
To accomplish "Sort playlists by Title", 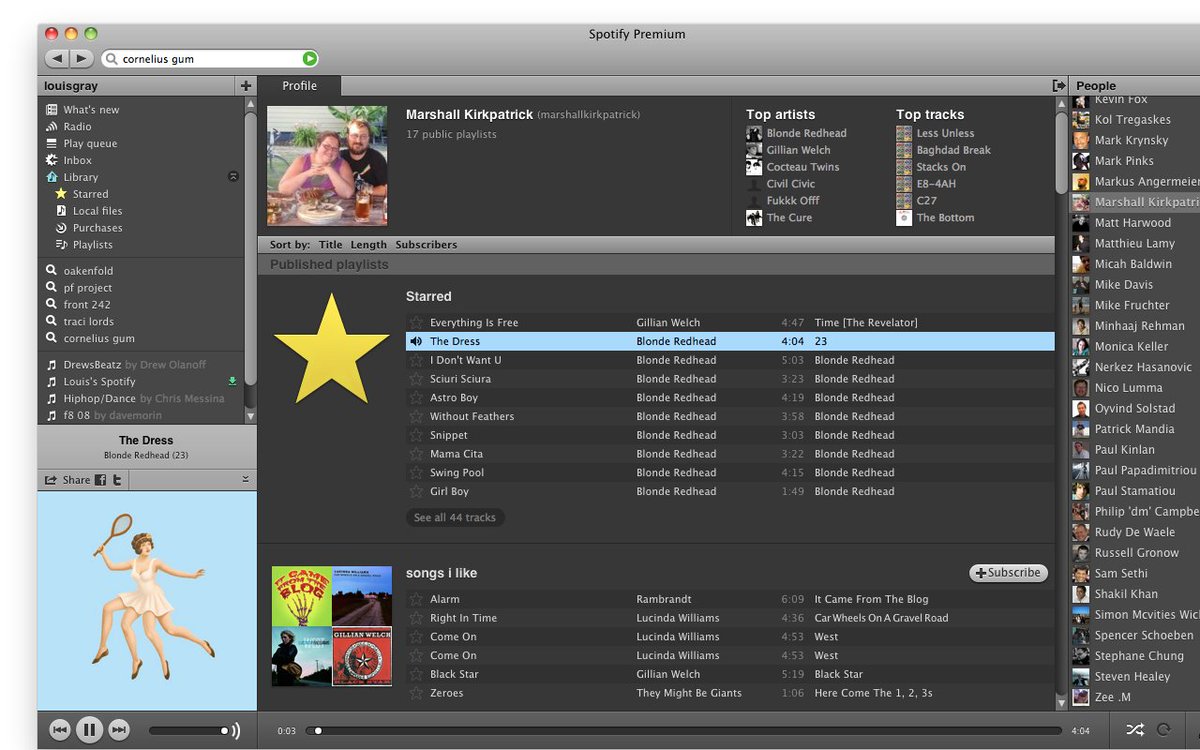I will coord(331,245).
